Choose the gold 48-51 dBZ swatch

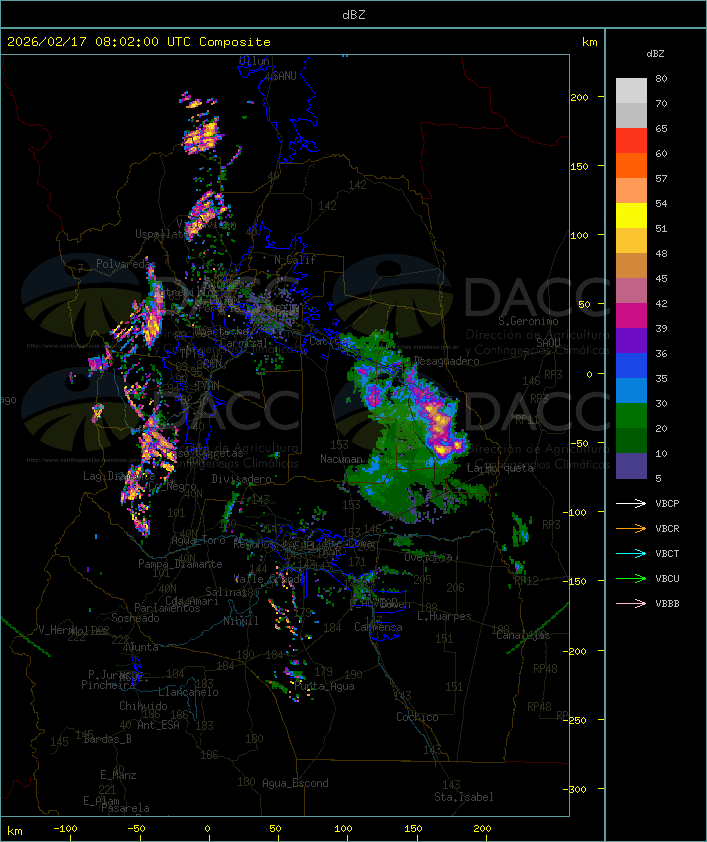[x=631, y=241]
